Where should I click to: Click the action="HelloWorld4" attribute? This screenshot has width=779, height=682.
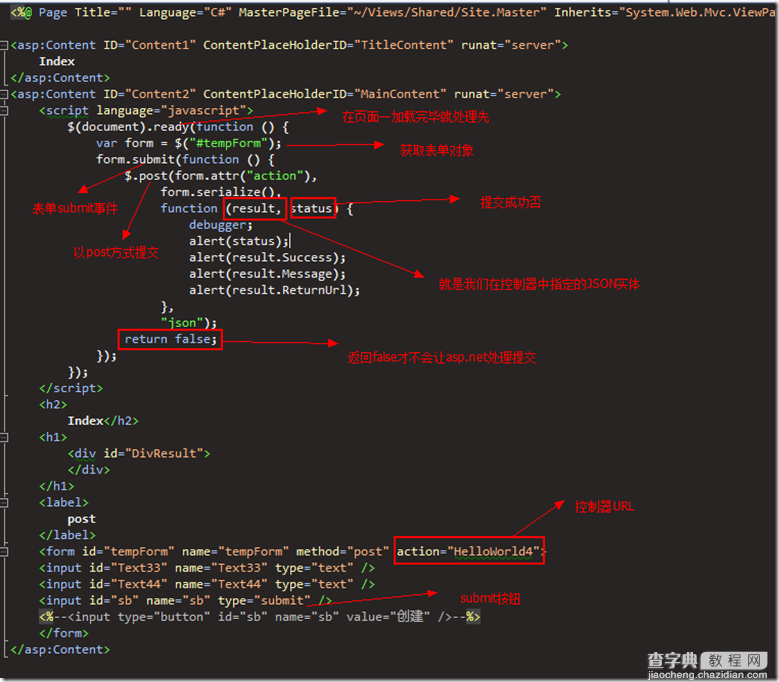click(468, 552)
